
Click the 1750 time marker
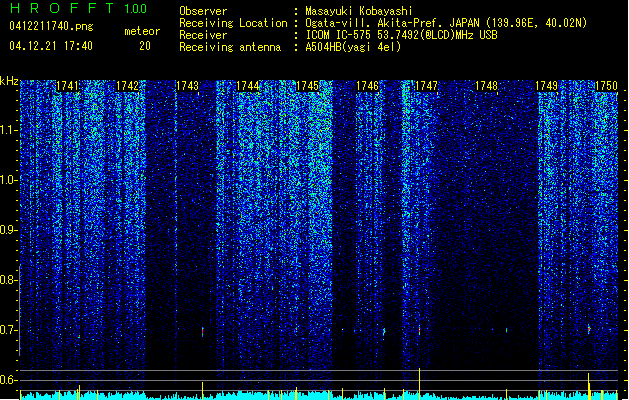point(606,86)
